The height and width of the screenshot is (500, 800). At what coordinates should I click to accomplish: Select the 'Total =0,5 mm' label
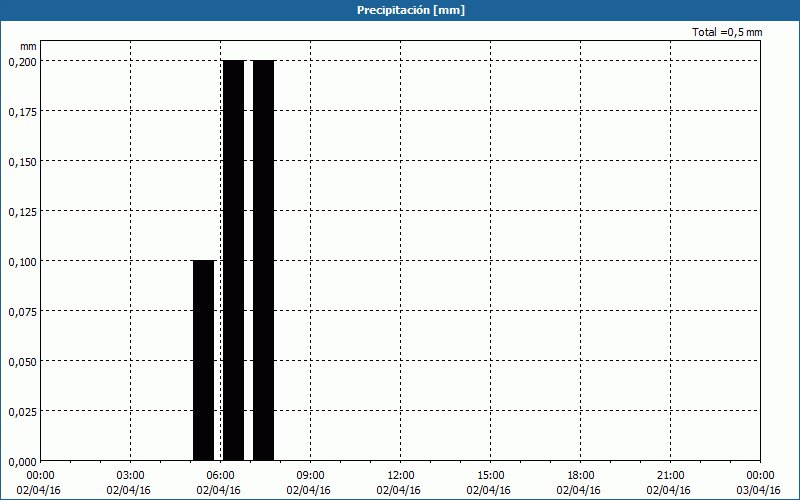tap(727, 32)
